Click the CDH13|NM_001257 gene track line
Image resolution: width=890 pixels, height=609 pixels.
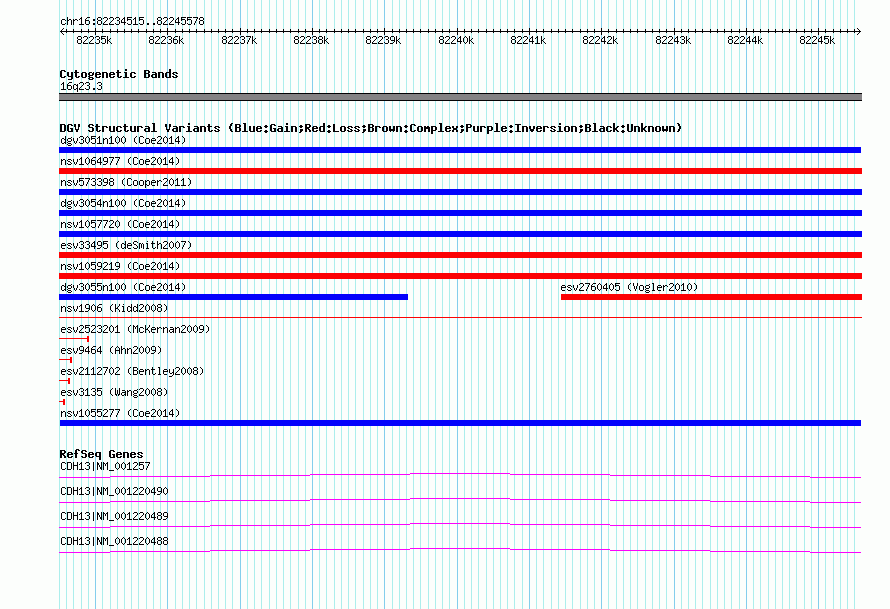click(x=460, y=475)
